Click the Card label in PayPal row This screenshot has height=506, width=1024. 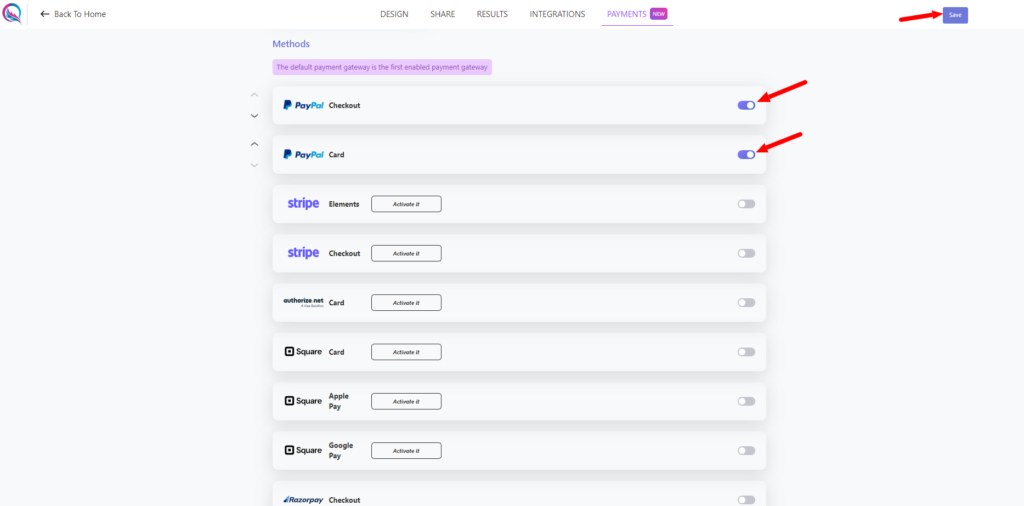336,155
